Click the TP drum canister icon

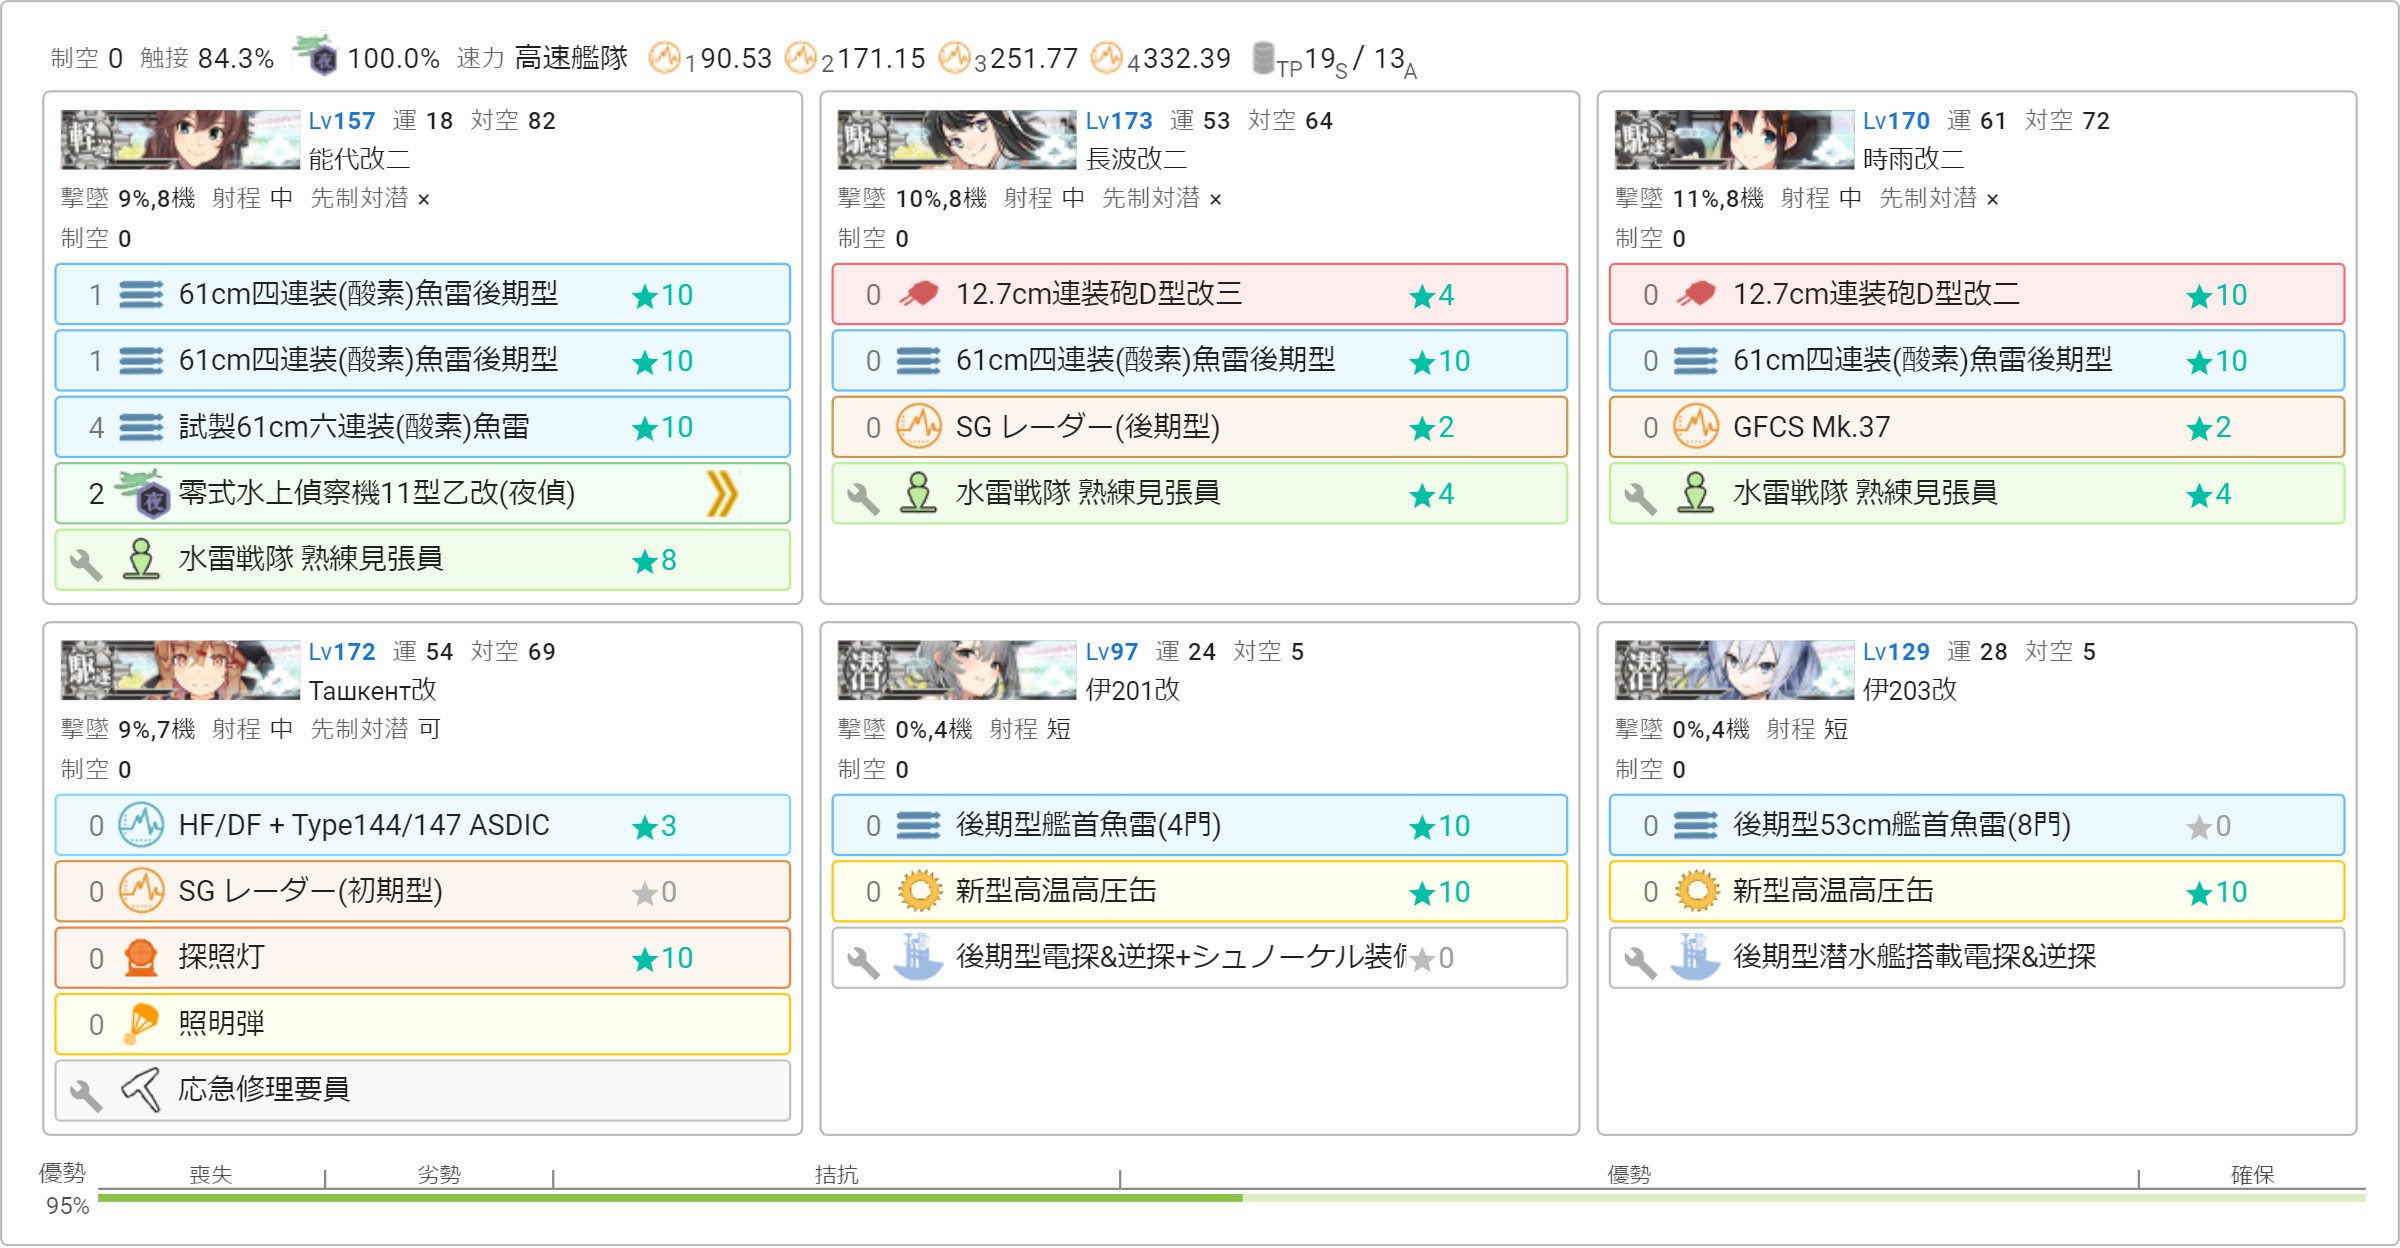tap(1263, 57)
